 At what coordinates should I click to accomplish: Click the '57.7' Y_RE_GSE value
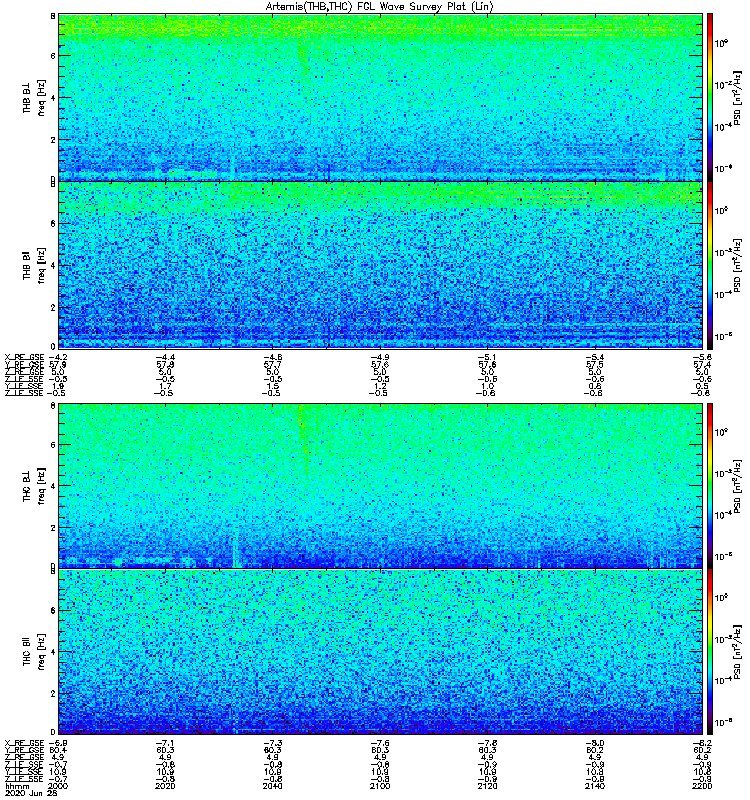(x=272, y=364)
